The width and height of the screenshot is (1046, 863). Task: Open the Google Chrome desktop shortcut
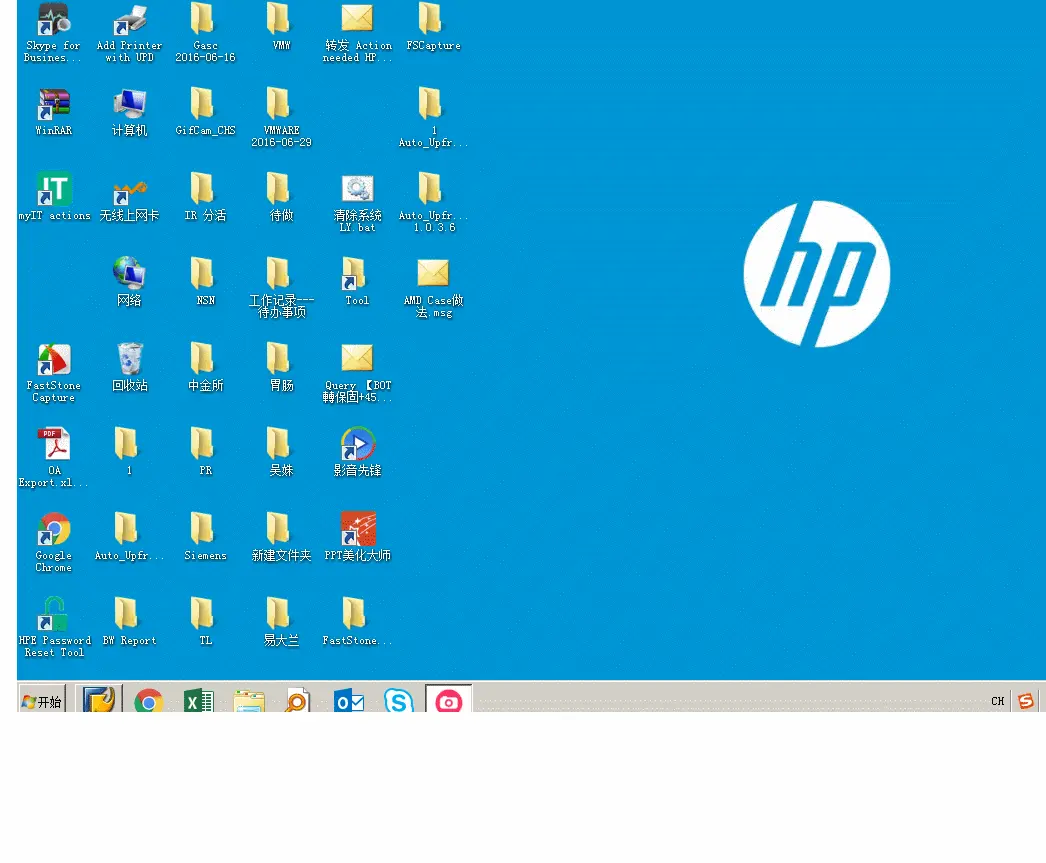(x=53, y=542)
